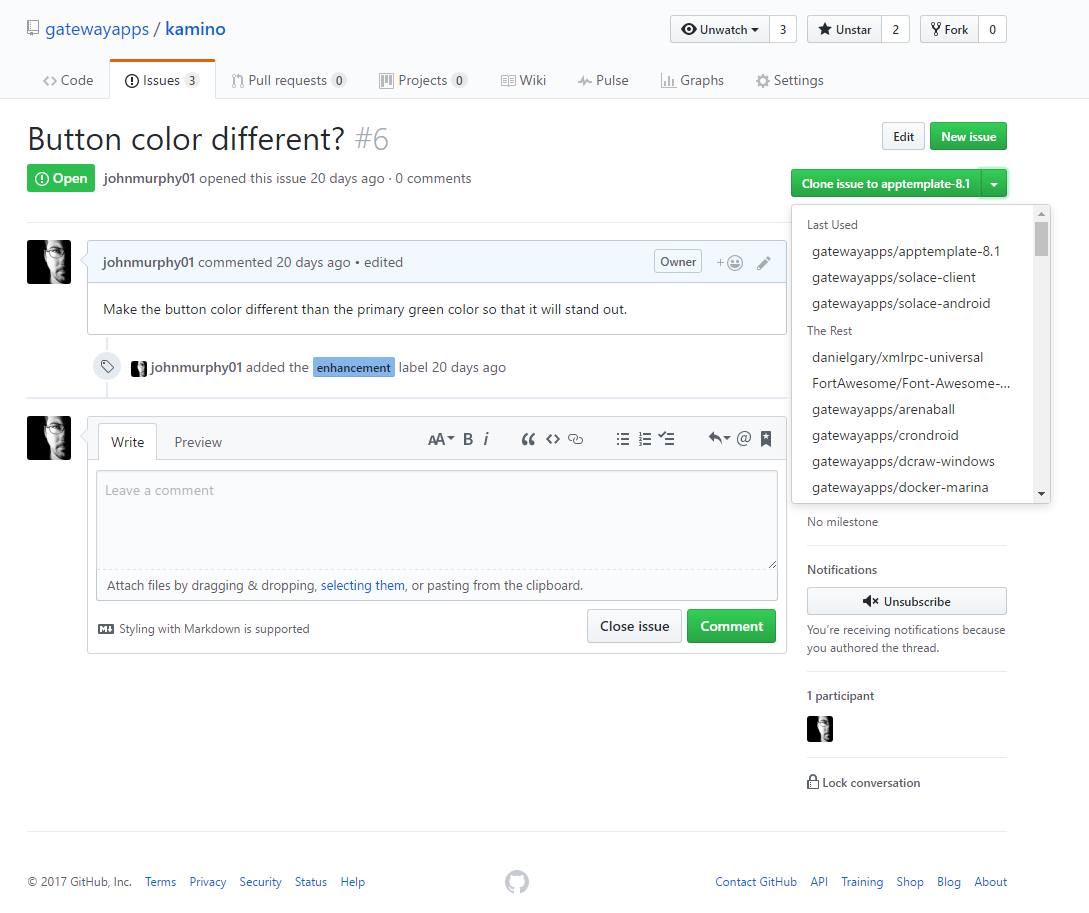This screenshot has height=913, width=1089.
Task: Open the saved replies arrow icon
Action: pos(719,438)
